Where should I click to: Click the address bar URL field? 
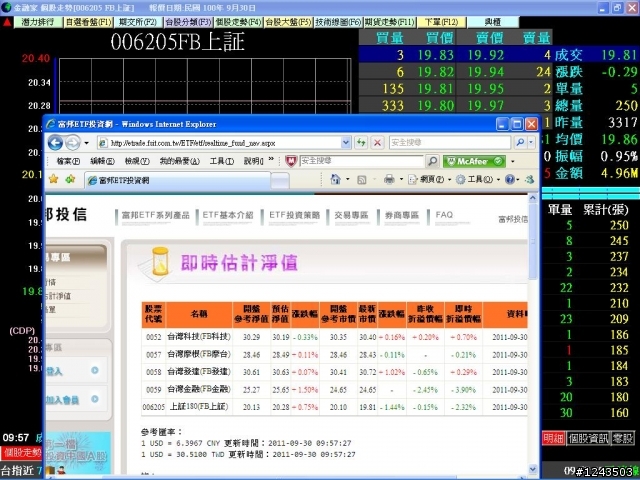coord(220,142)
